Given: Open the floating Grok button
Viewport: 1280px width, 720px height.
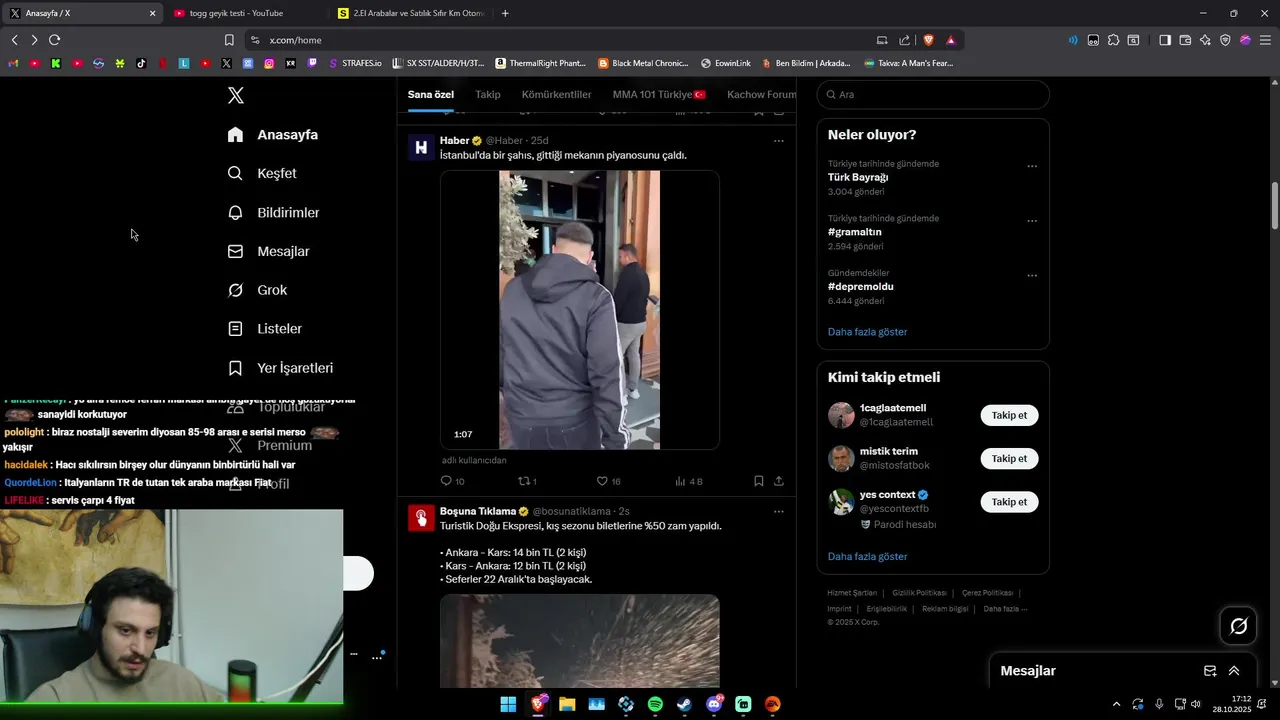Looking at the screenshot, I should pyautogui.click(x=1238, y=626).
